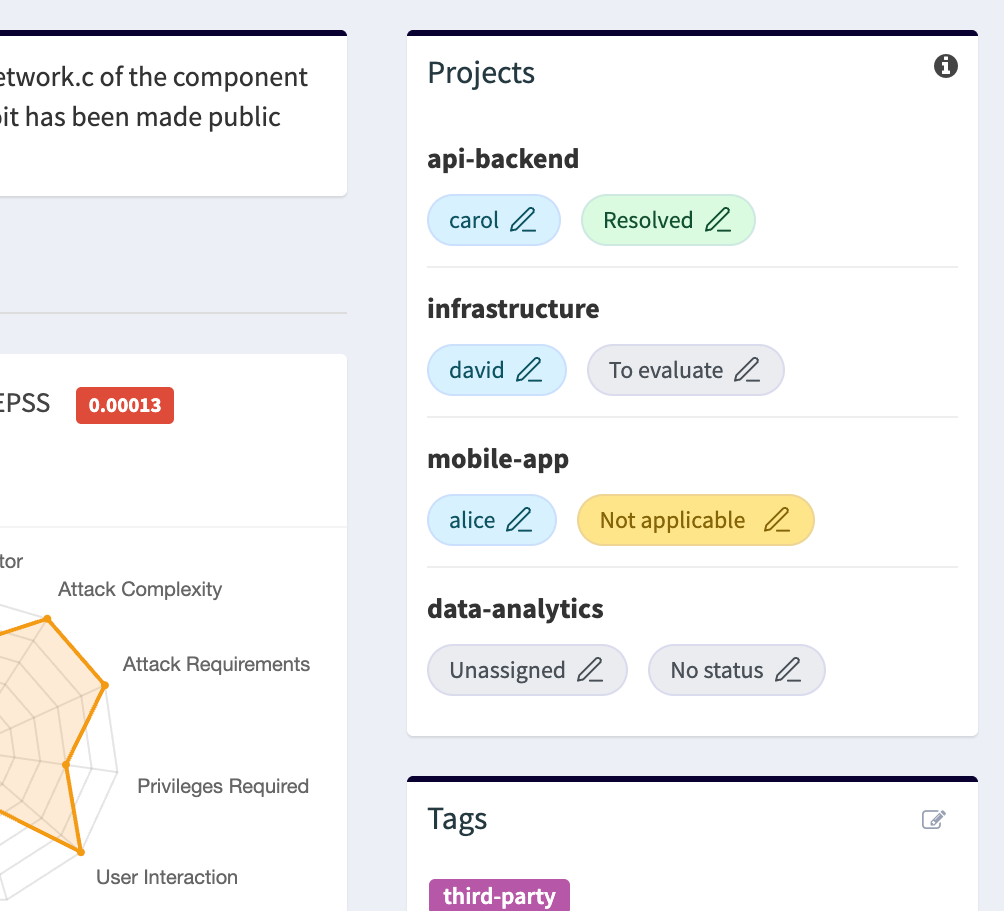Viewport: 1004px width, 911px height.
Task: Open the mobile-app status chooser
Action: tap(695, 519)
